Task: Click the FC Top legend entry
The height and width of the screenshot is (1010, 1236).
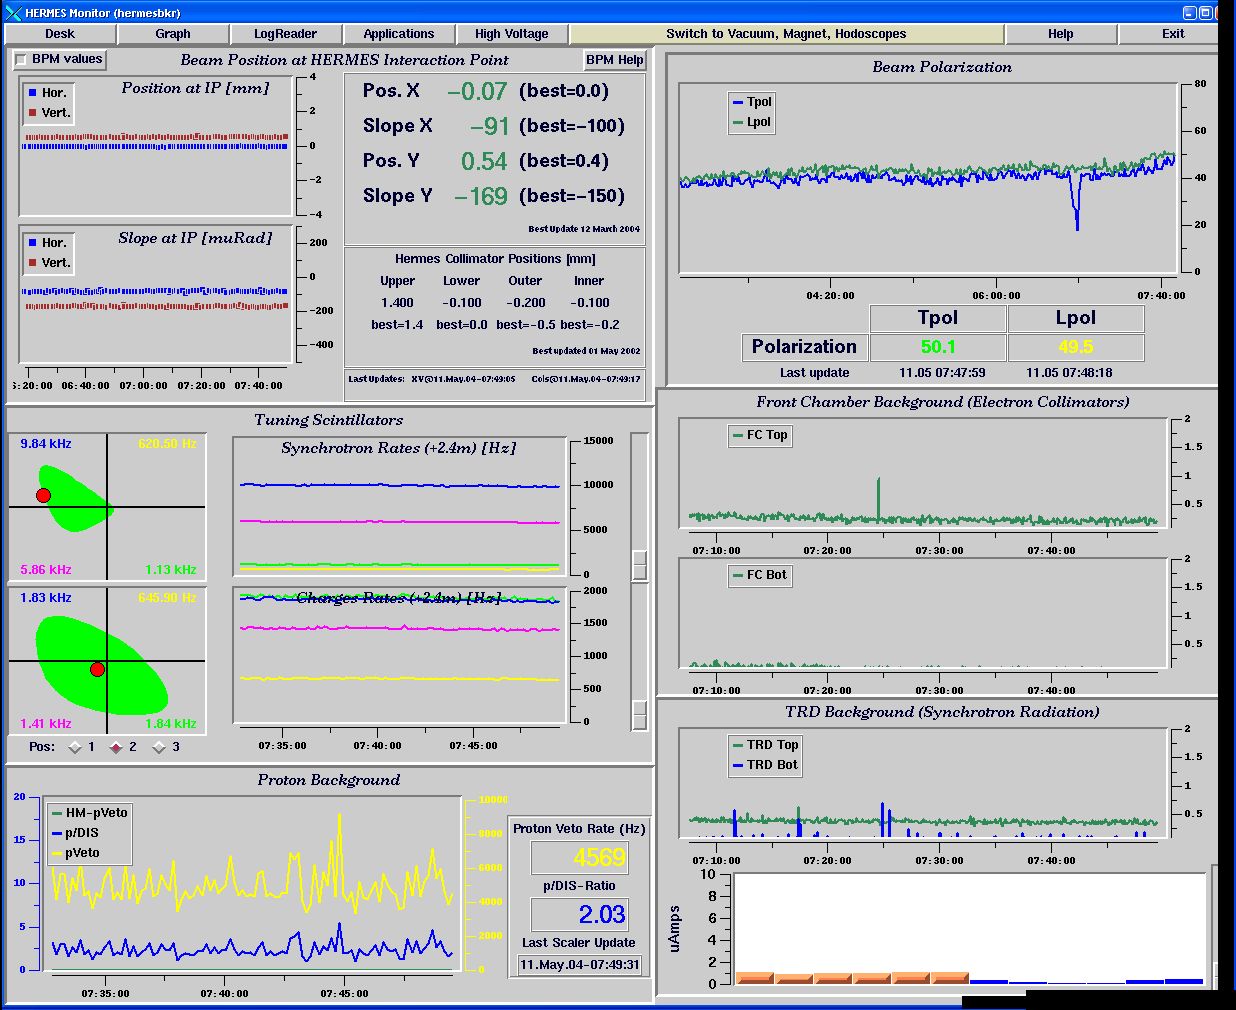Action: click(x=760, y=435)
